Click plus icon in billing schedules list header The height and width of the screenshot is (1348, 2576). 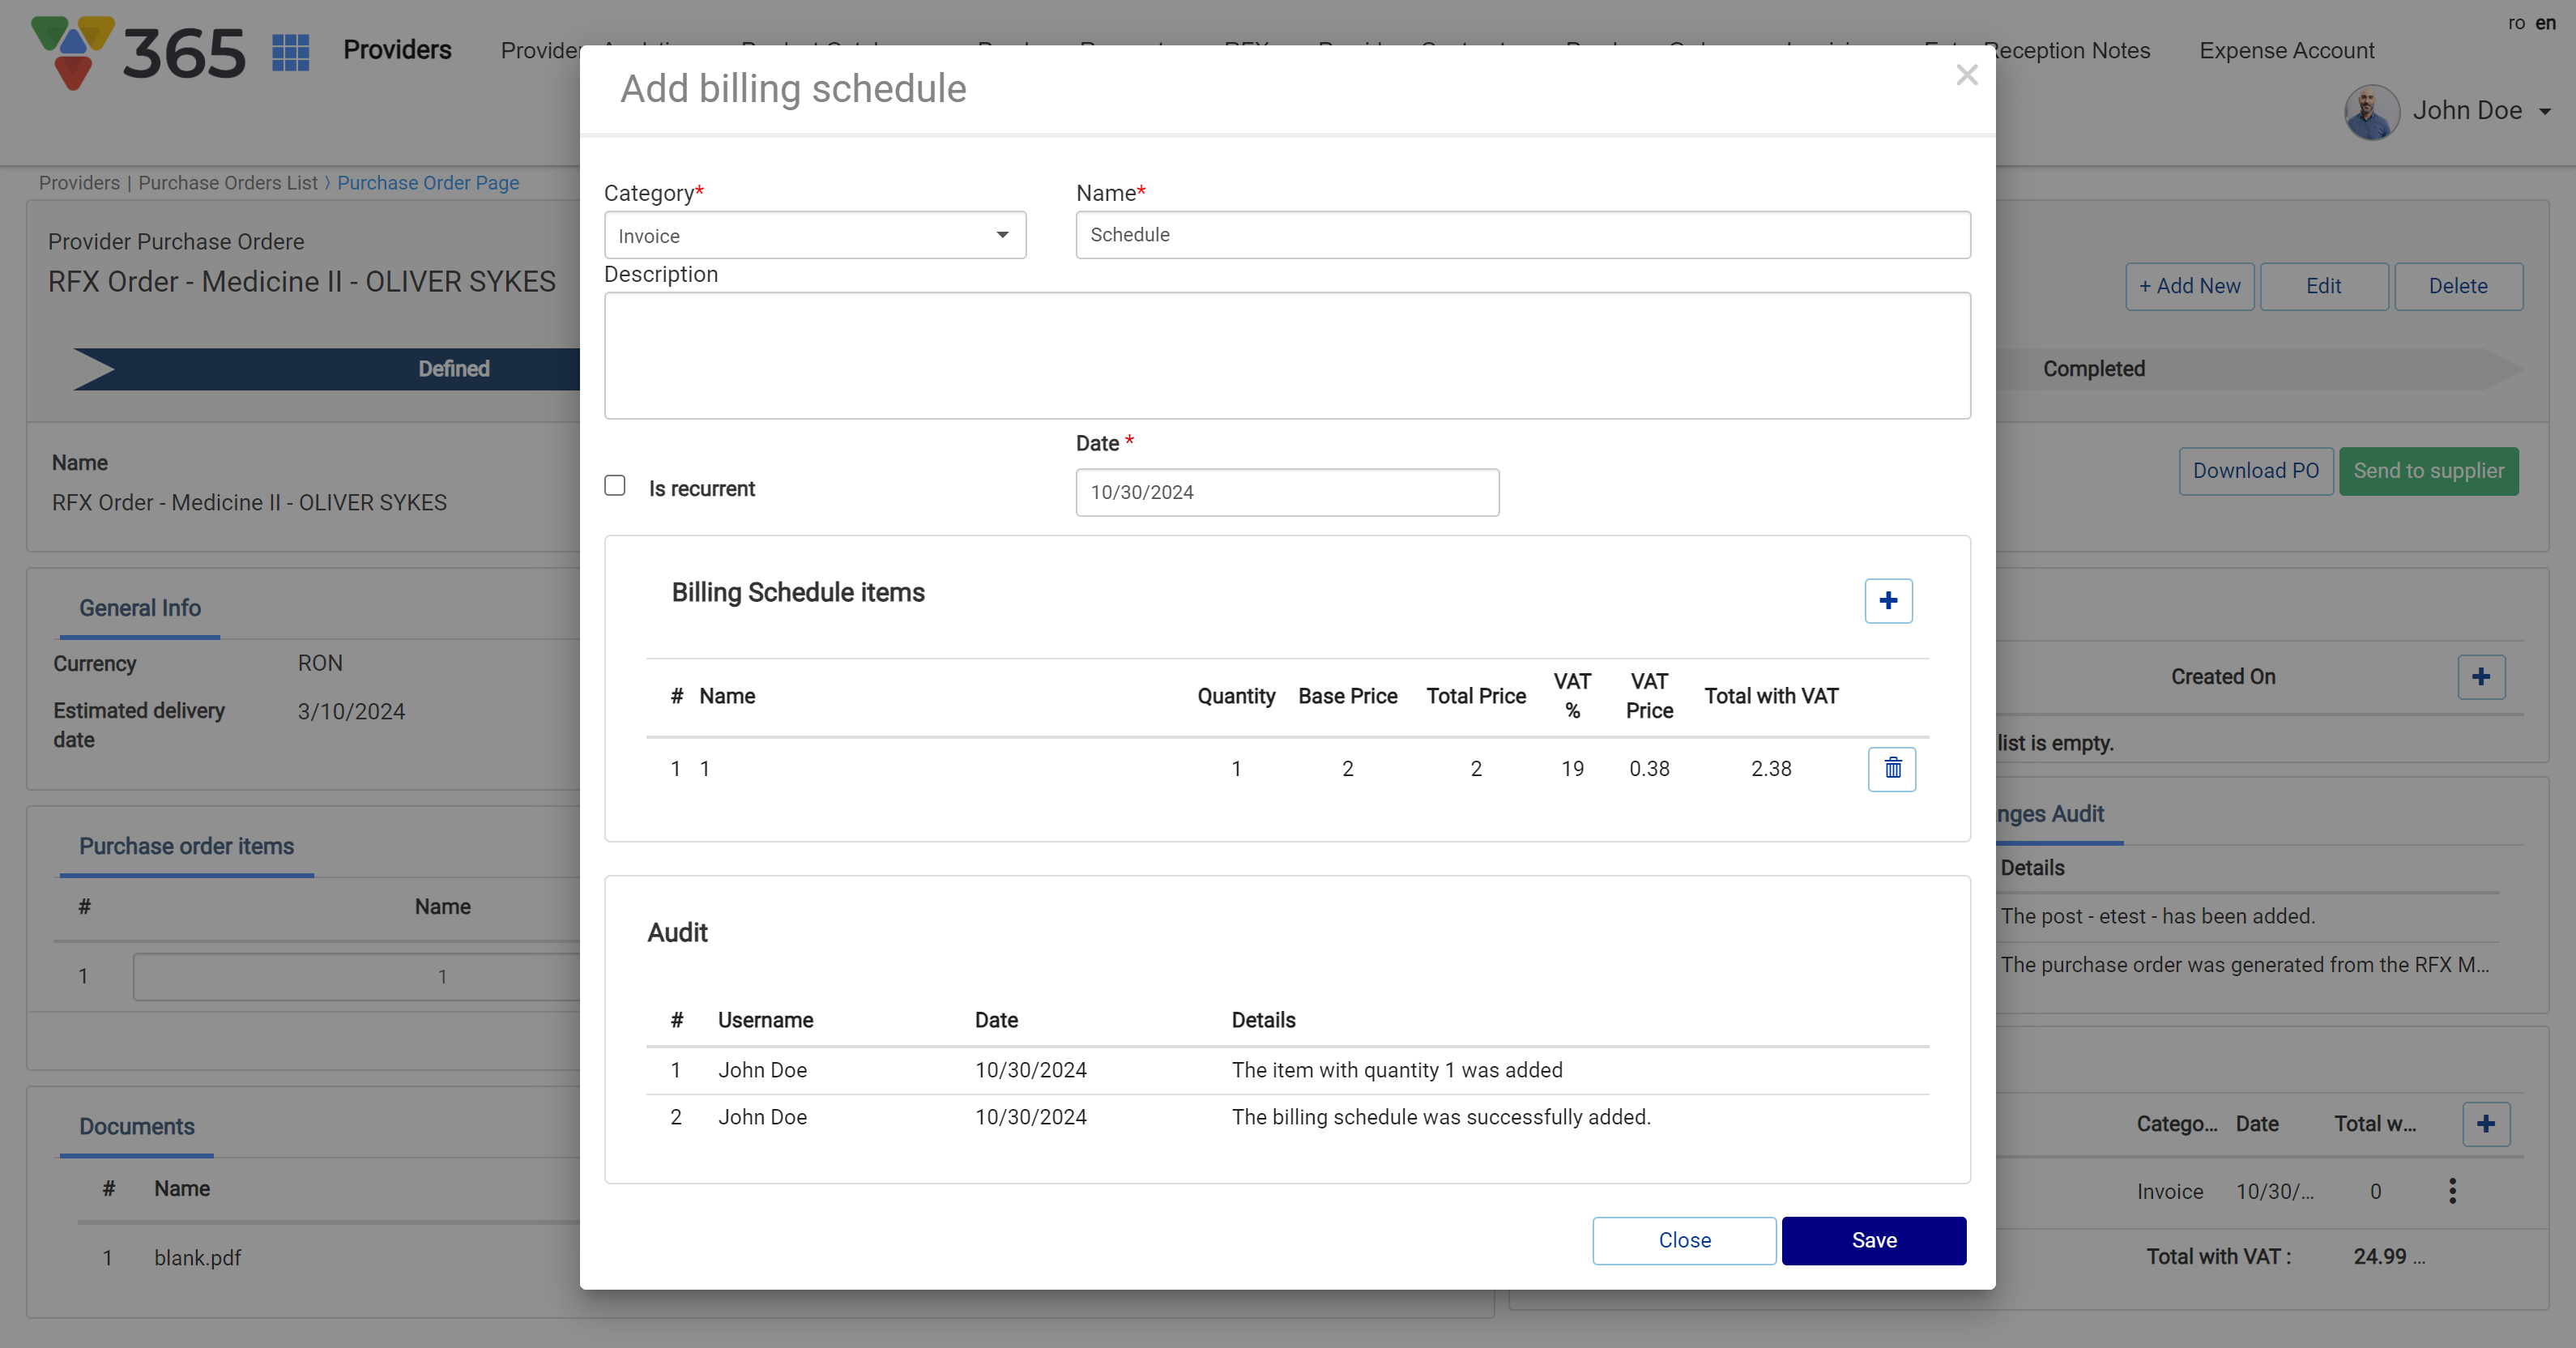click(x=2486, y=1124)
